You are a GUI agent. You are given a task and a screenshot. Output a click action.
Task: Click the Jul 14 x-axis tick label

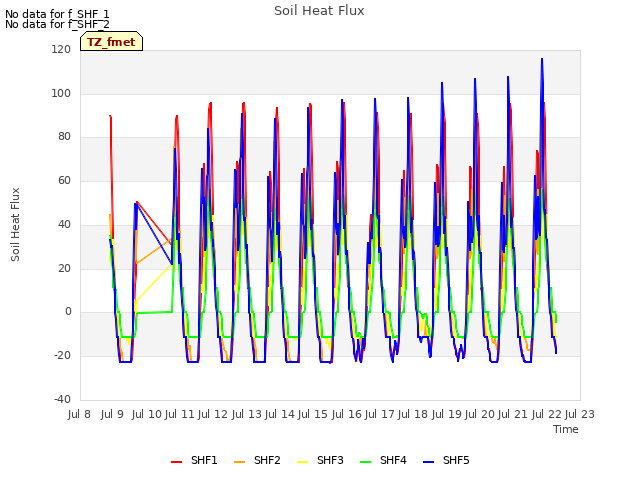[280, 414]
